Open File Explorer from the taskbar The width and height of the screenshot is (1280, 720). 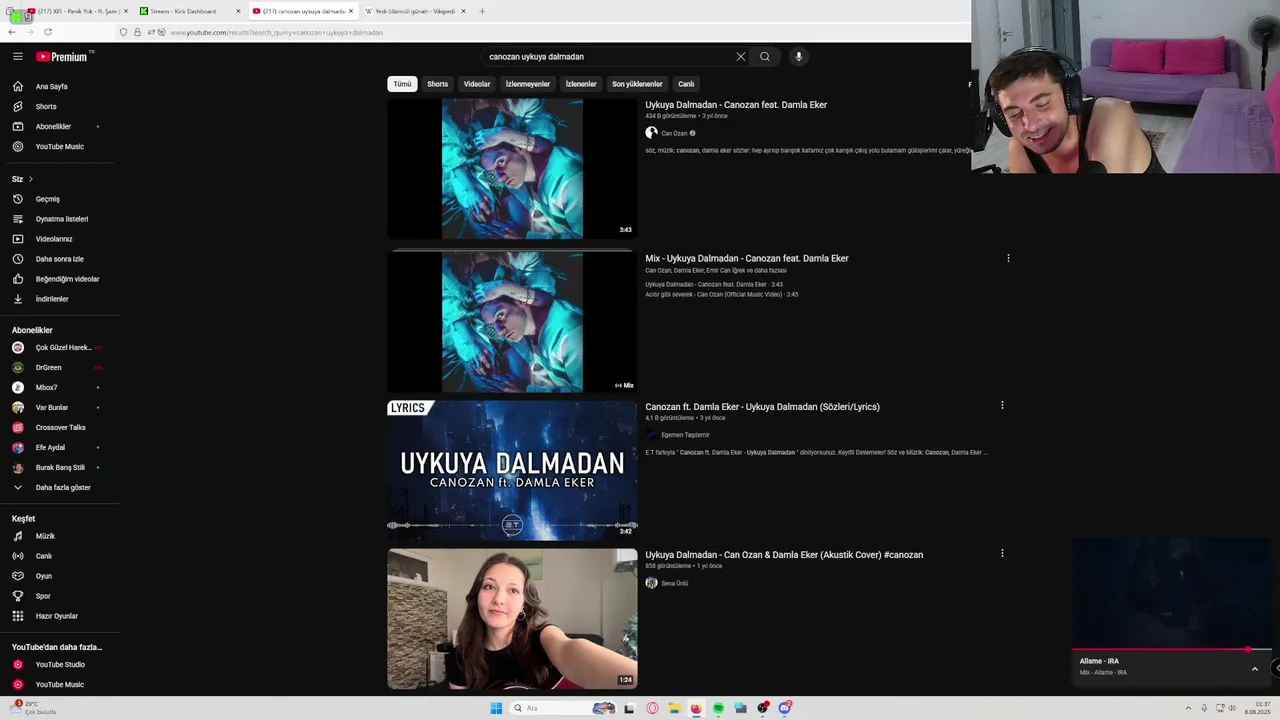[x=674, y=708]
